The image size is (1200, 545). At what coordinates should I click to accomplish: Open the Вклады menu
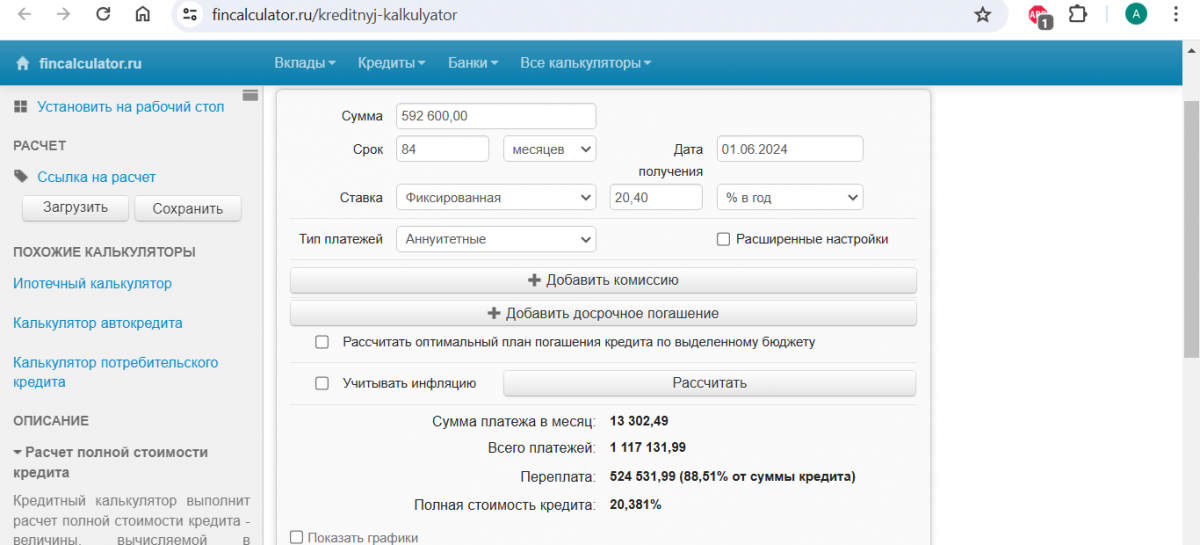(x=304, y=63)
